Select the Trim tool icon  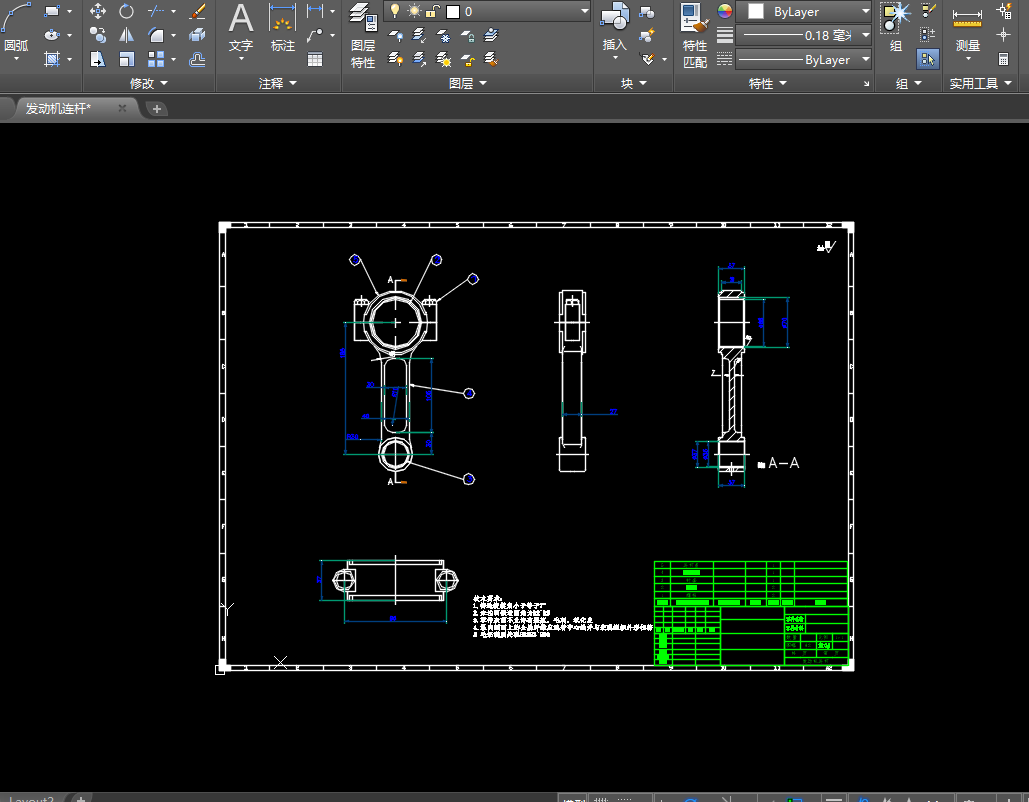pyautogui.click(x=156, y=11)
